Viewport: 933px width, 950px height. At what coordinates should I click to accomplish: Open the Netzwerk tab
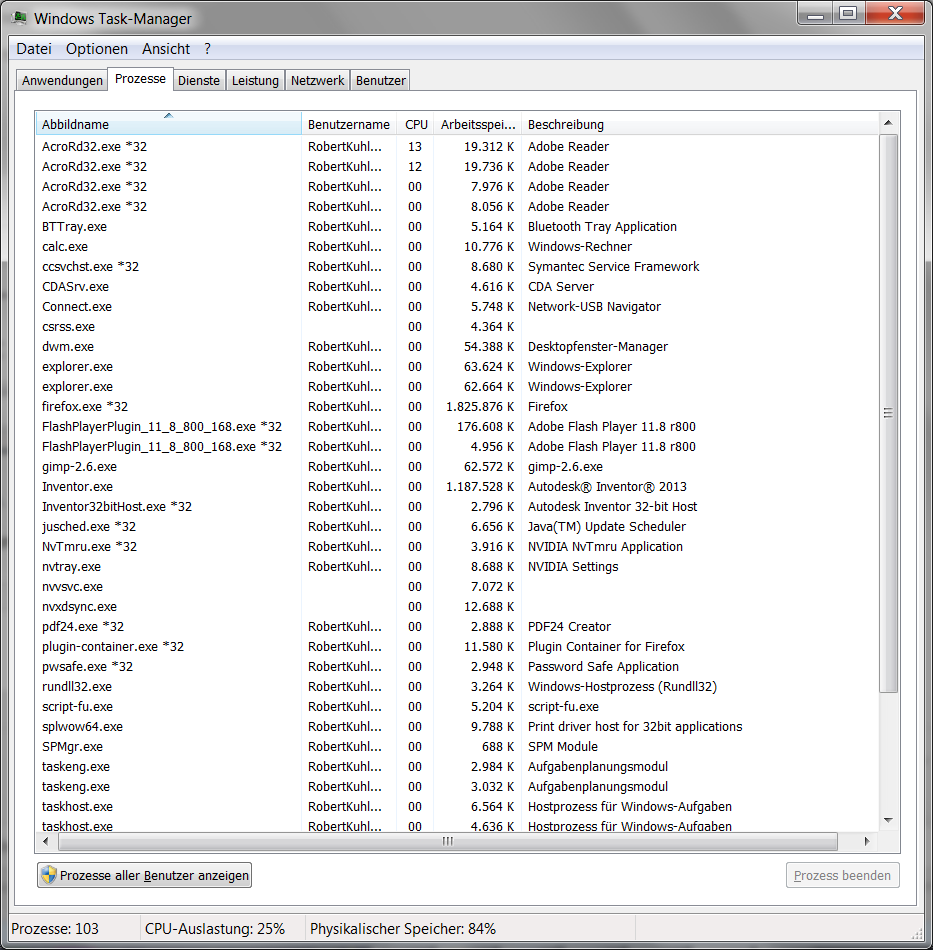coord(316,79)
